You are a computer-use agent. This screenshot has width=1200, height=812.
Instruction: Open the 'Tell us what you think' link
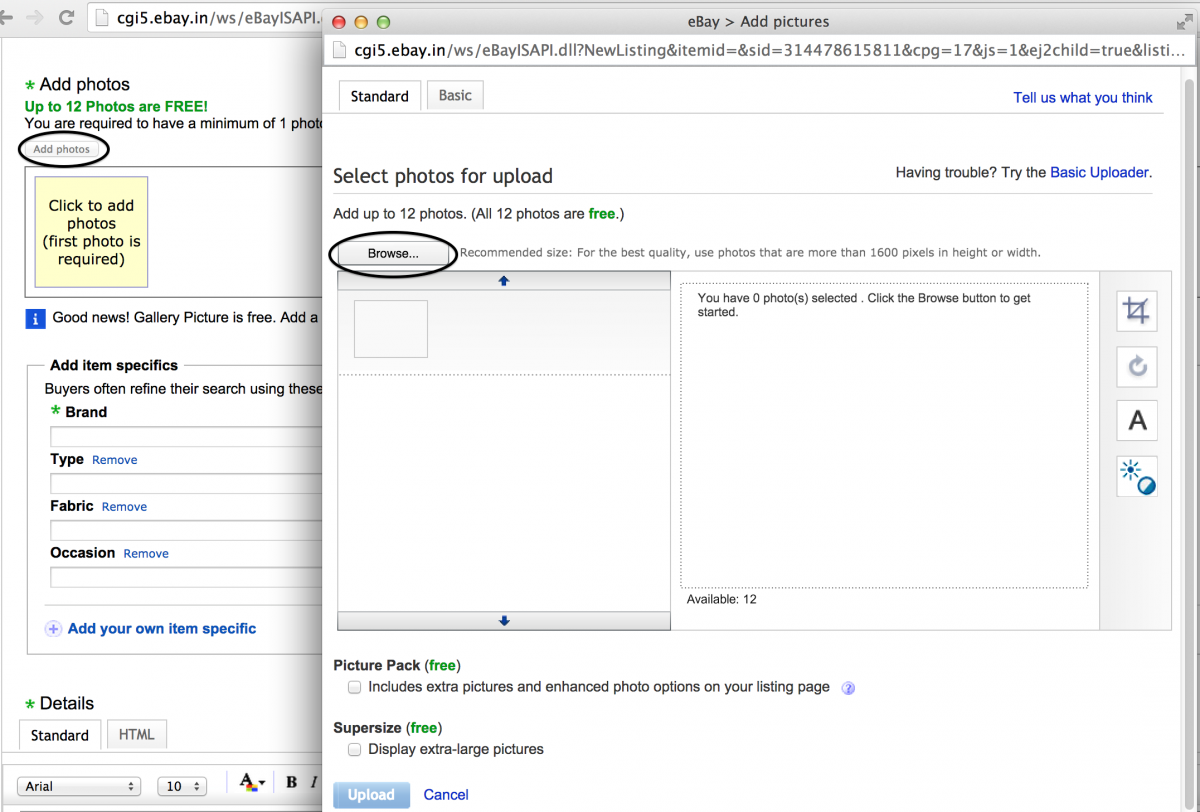[x=1082, y=98]
